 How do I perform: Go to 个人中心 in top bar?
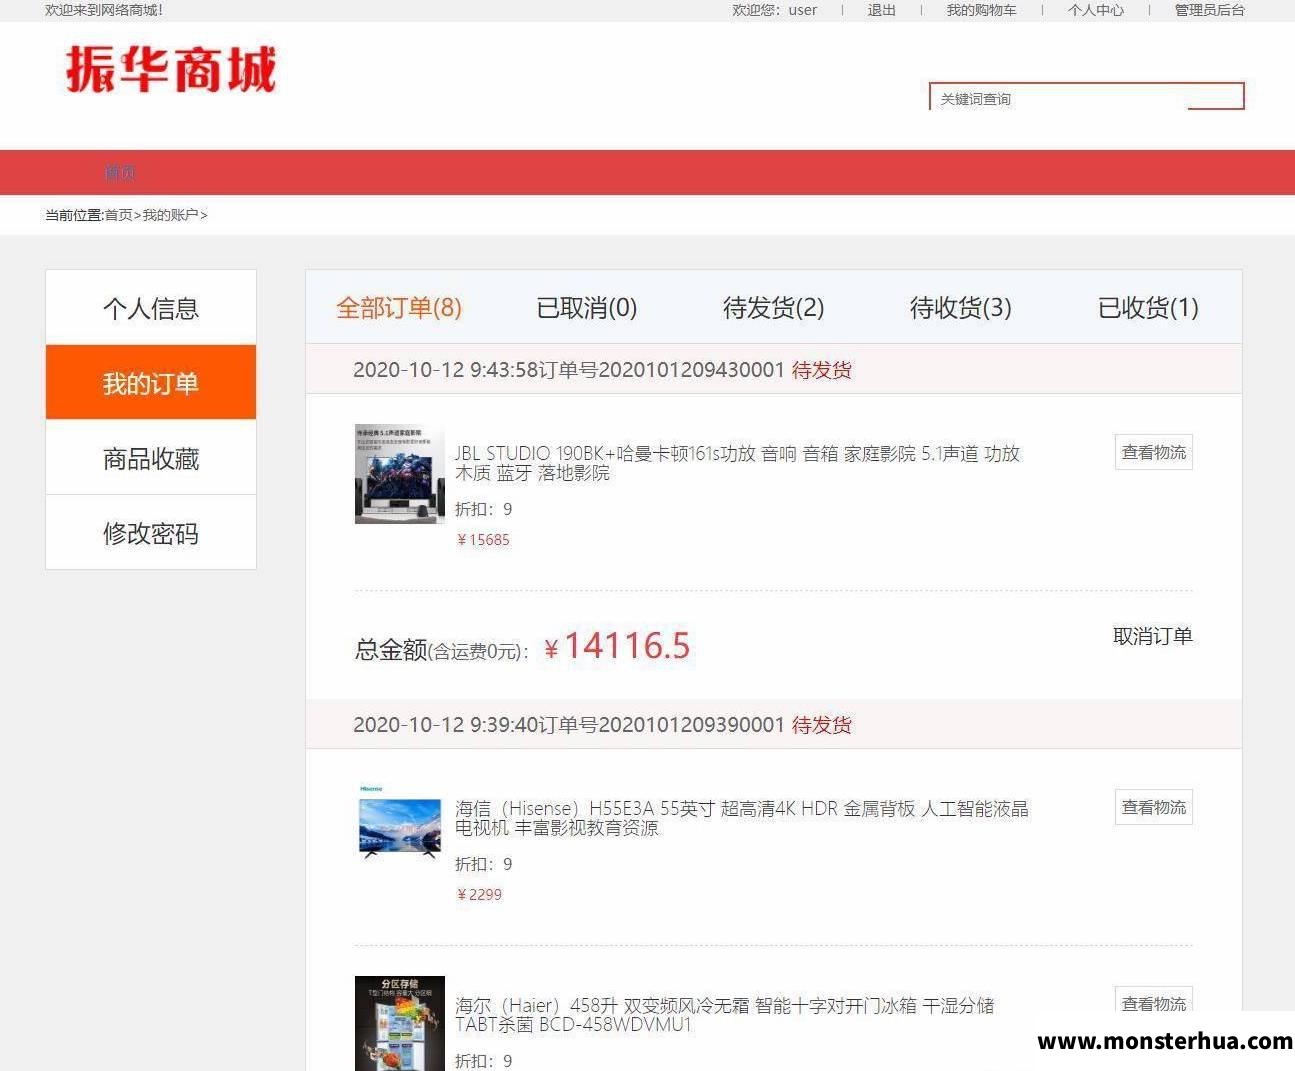1095,10
